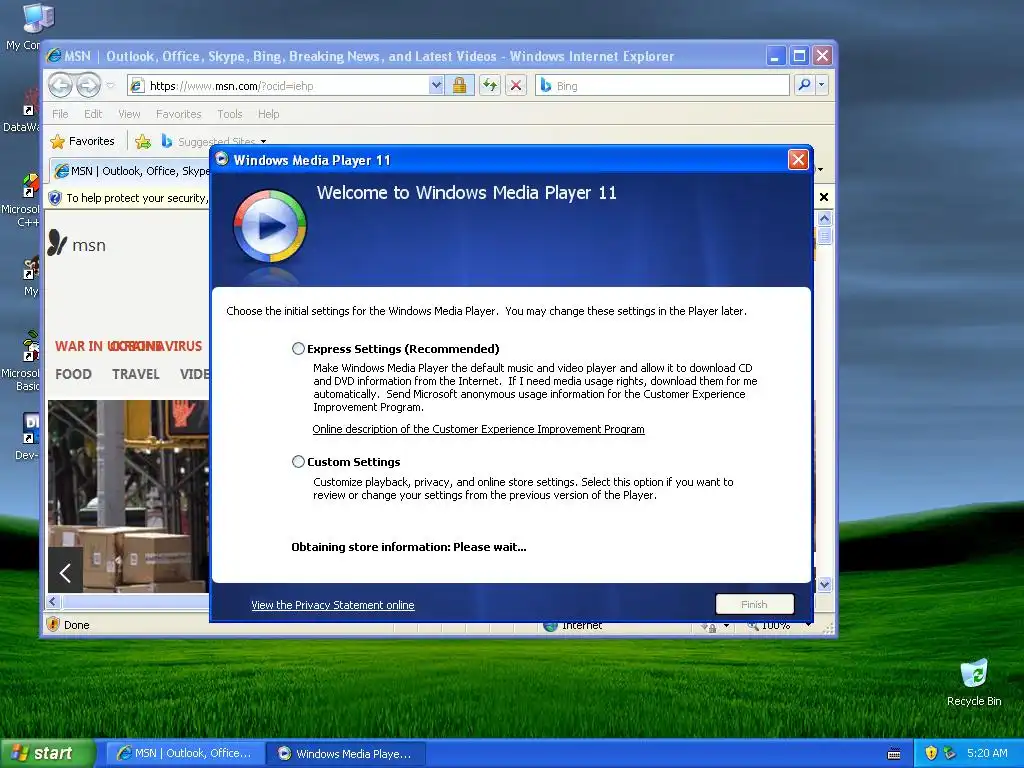
Task: Click the system clock showing 5:20 AM
Action: pyautogui.click(x=987, y=753)
